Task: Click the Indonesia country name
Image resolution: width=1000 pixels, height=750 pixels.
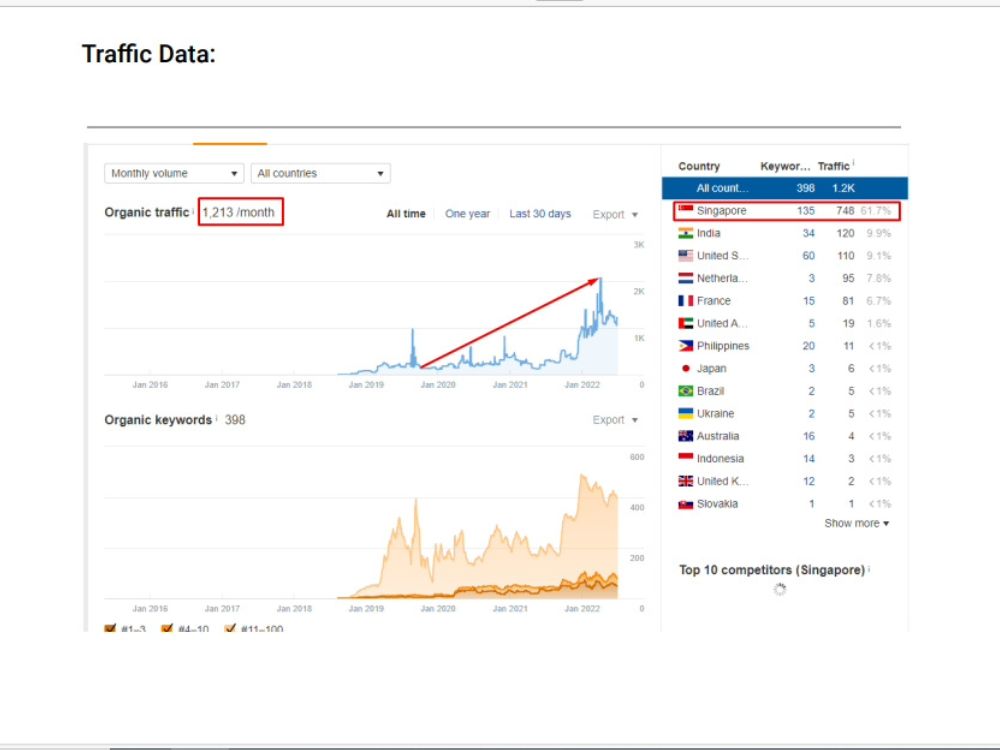Action: click(720, 459)
